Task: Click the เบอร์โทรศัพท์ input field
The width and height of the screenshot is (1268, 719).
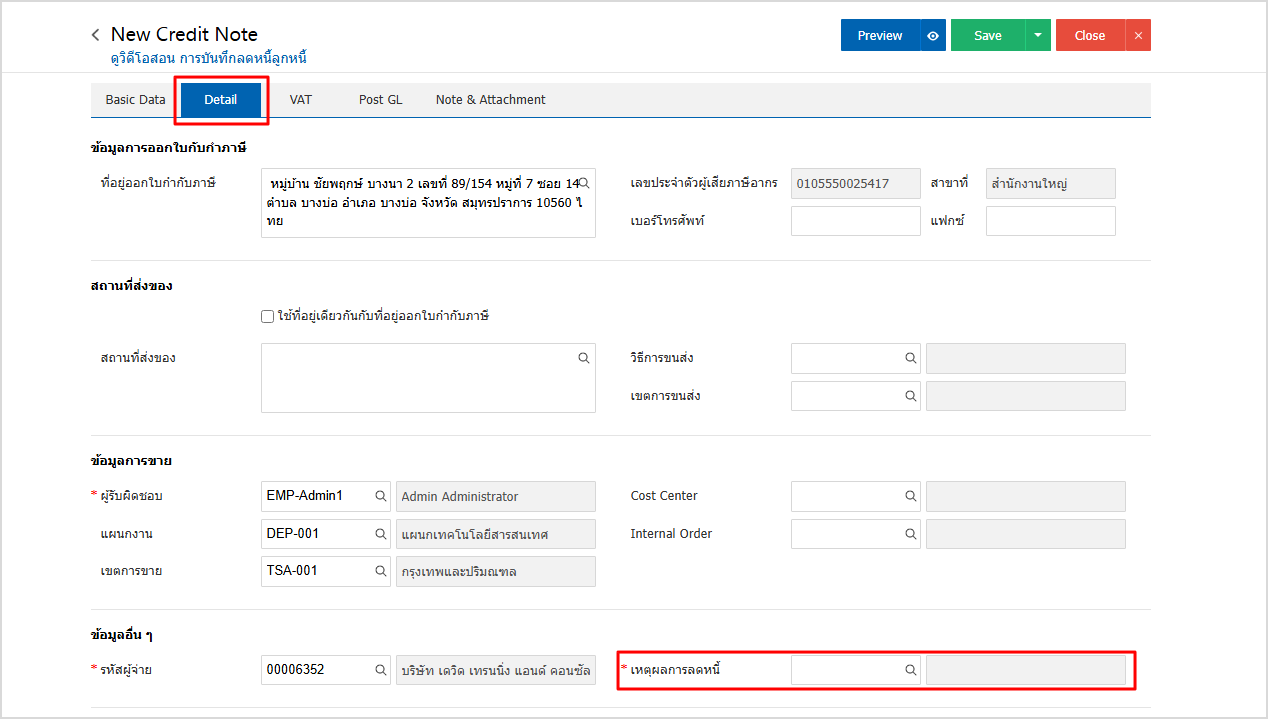Action: tap(856, 221)
